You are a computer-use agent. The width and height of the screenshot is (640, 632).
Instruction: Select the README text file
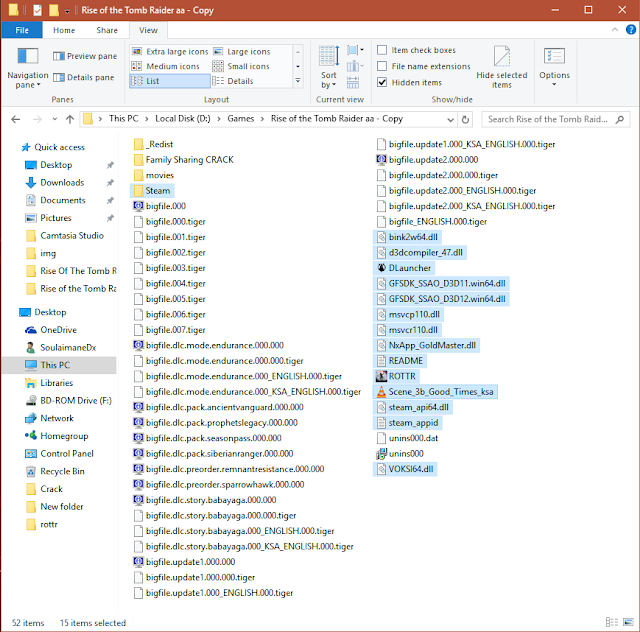[x=400, y=361]
